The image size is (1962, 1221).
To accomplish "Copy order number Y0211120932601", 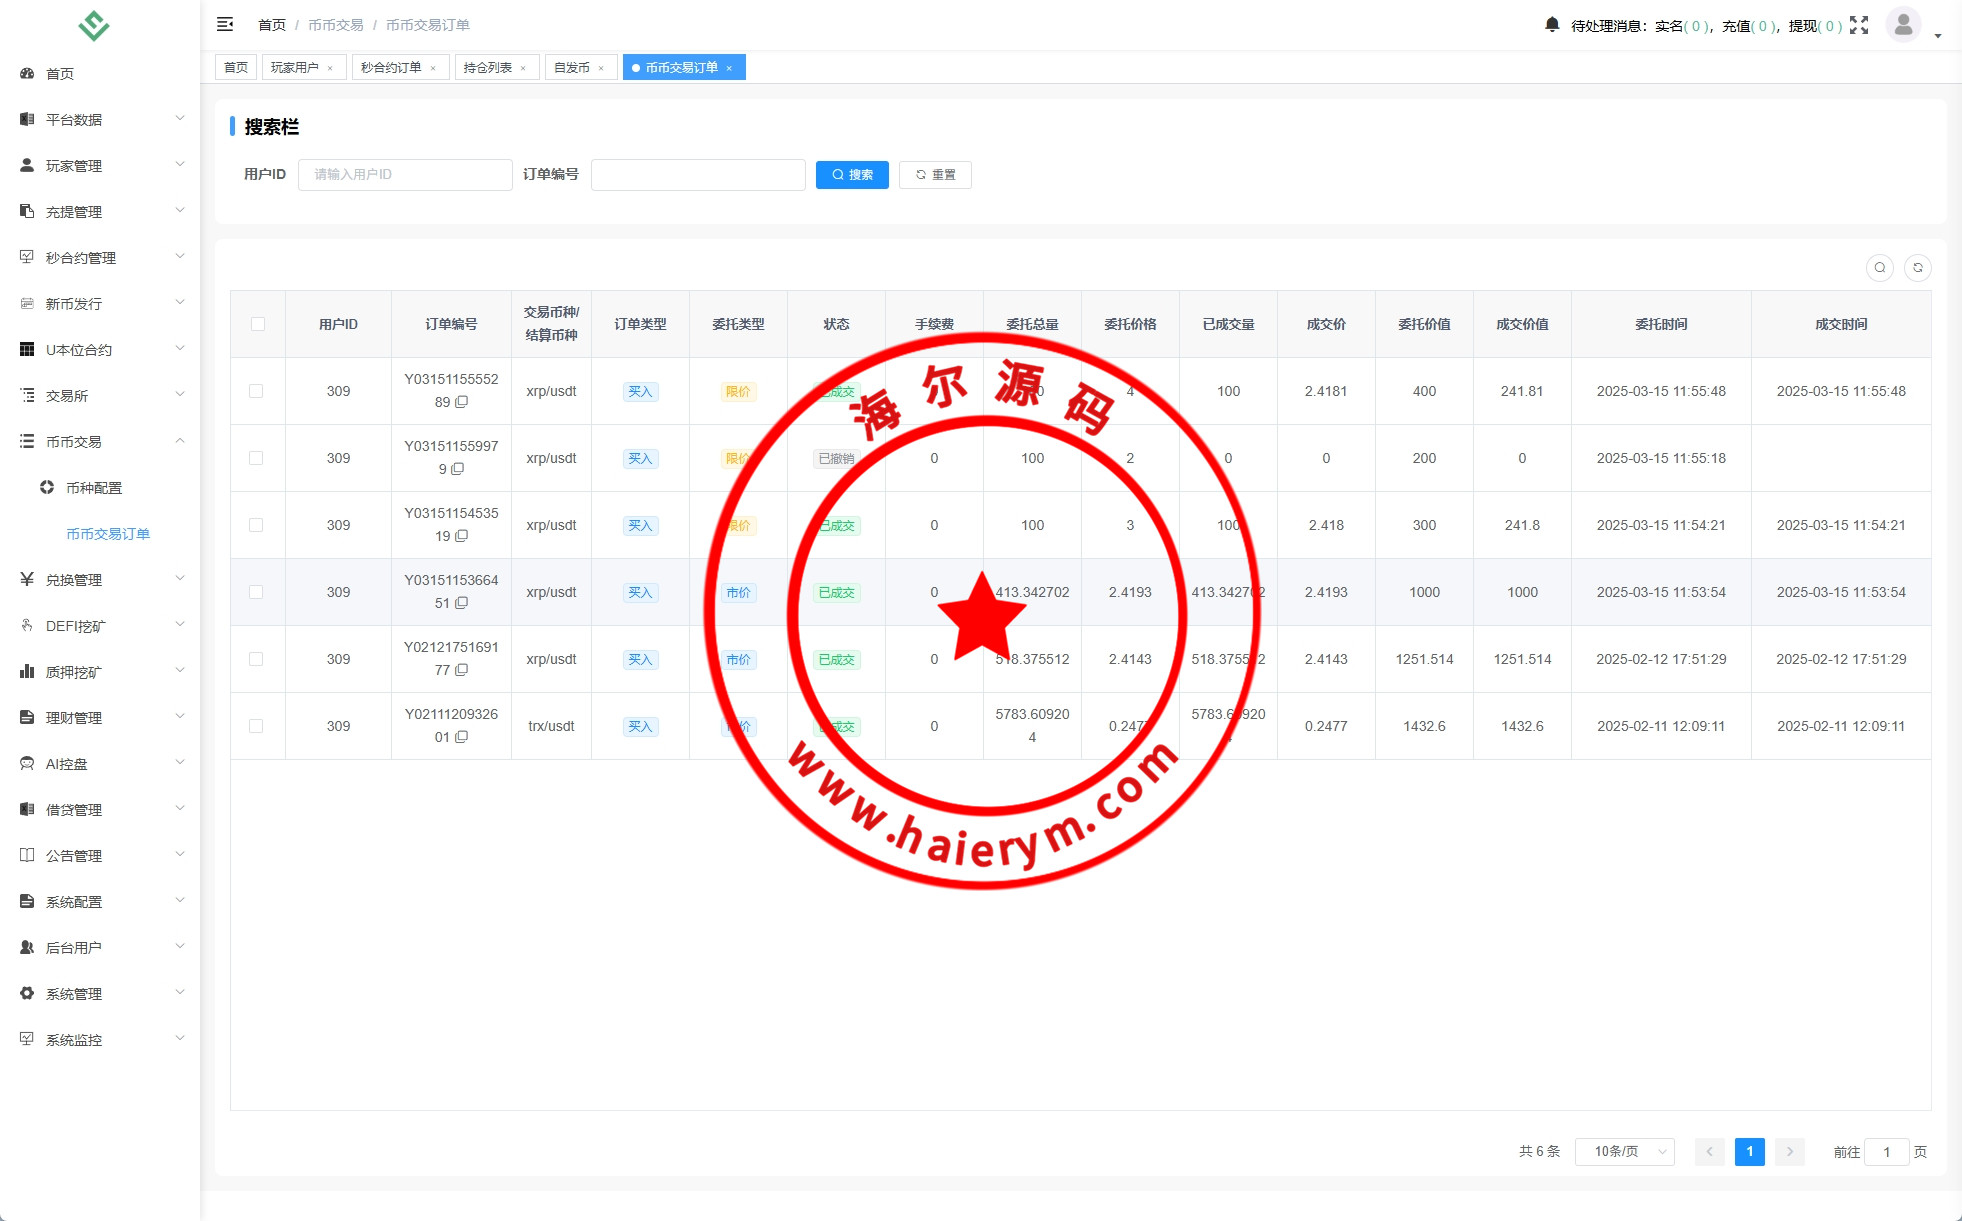I will tap(462, 737).
